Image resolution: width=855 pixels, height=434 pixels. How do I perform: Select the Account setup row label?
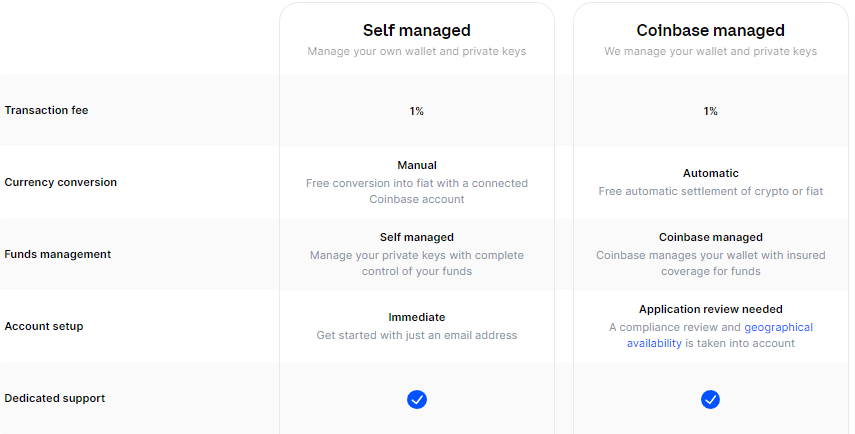pos(46,326)
